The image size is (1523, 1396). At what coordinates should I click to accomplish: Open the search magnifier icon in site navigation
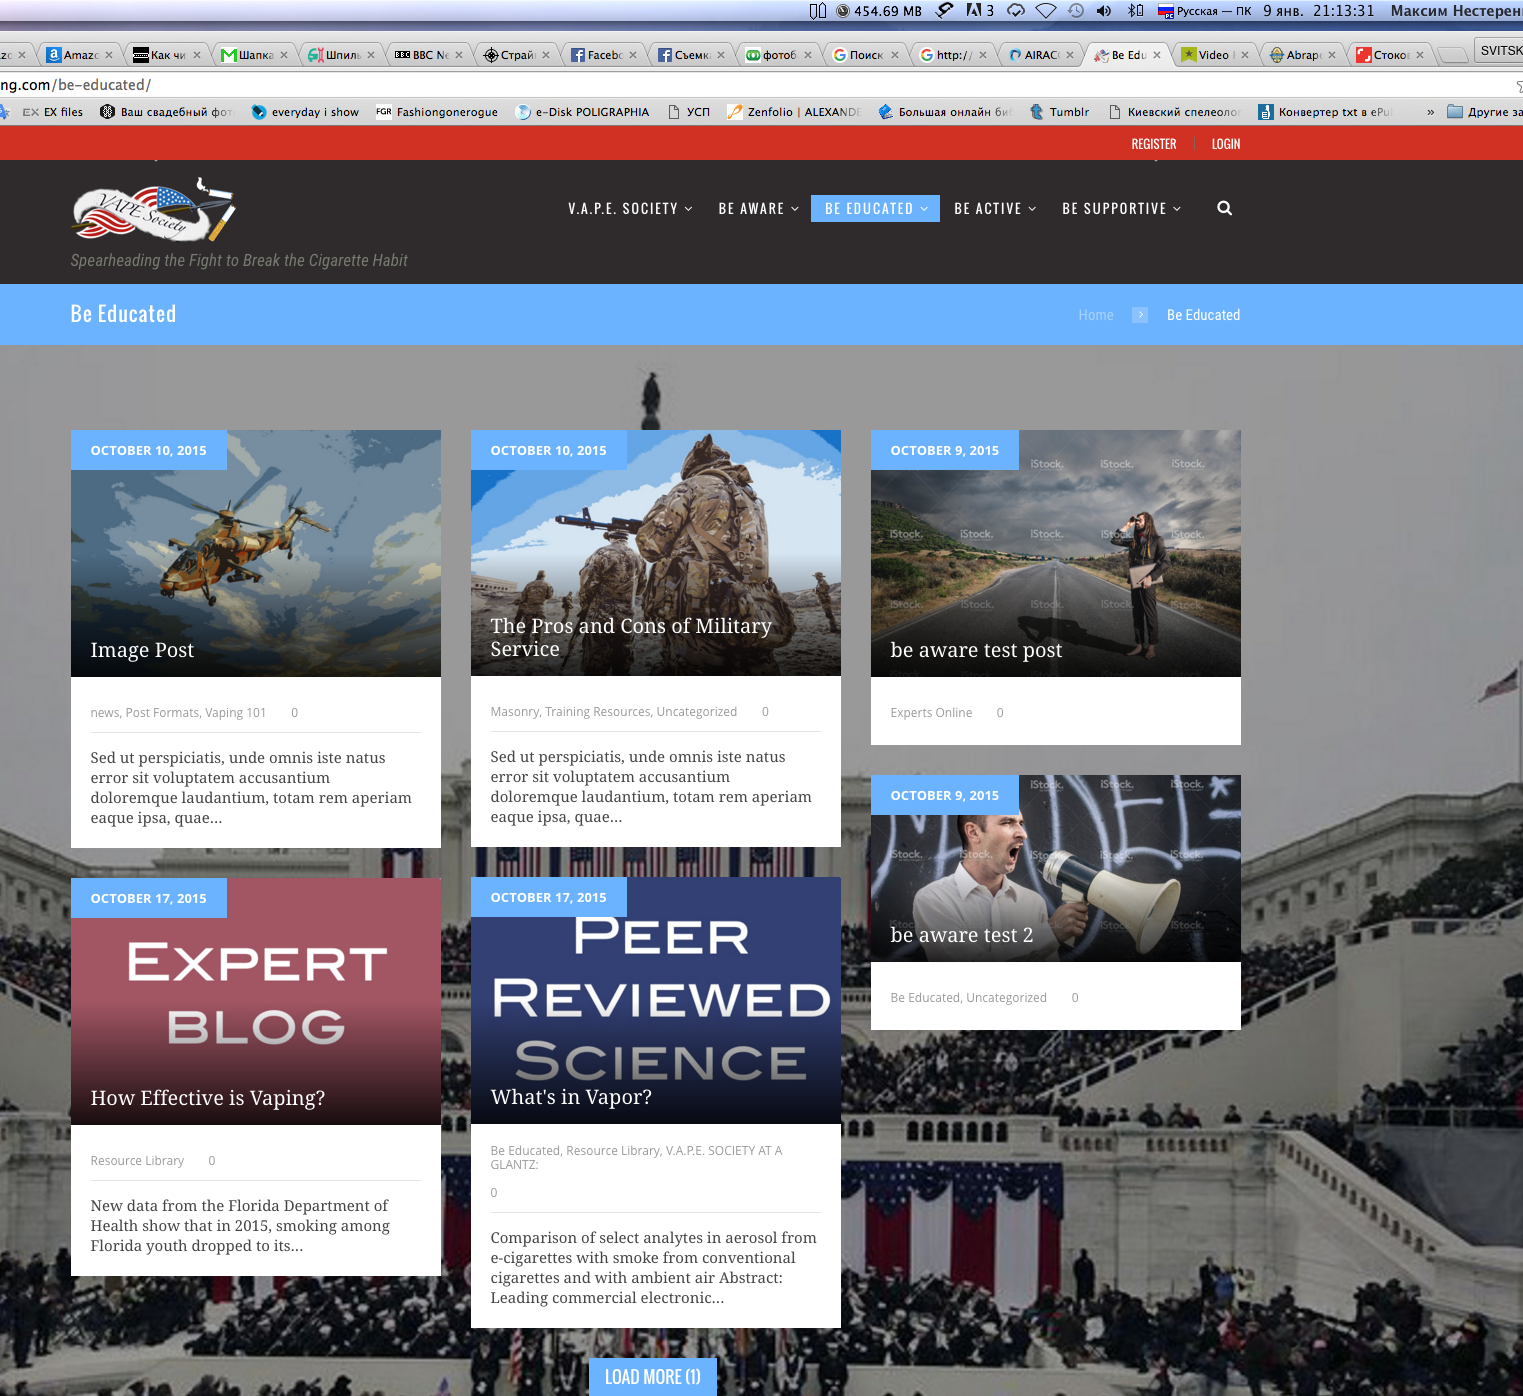1224,208
